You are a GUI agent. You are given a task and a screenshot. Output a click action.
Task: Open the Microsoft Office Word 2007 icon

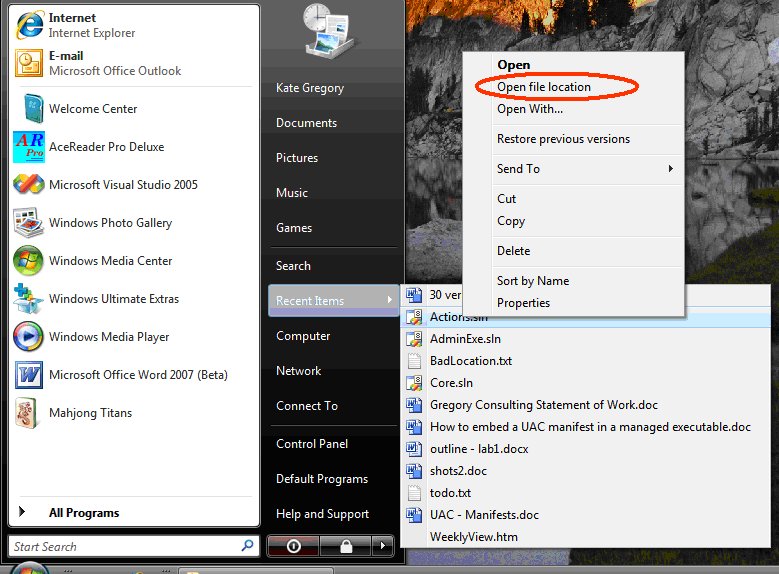[28, 375]
